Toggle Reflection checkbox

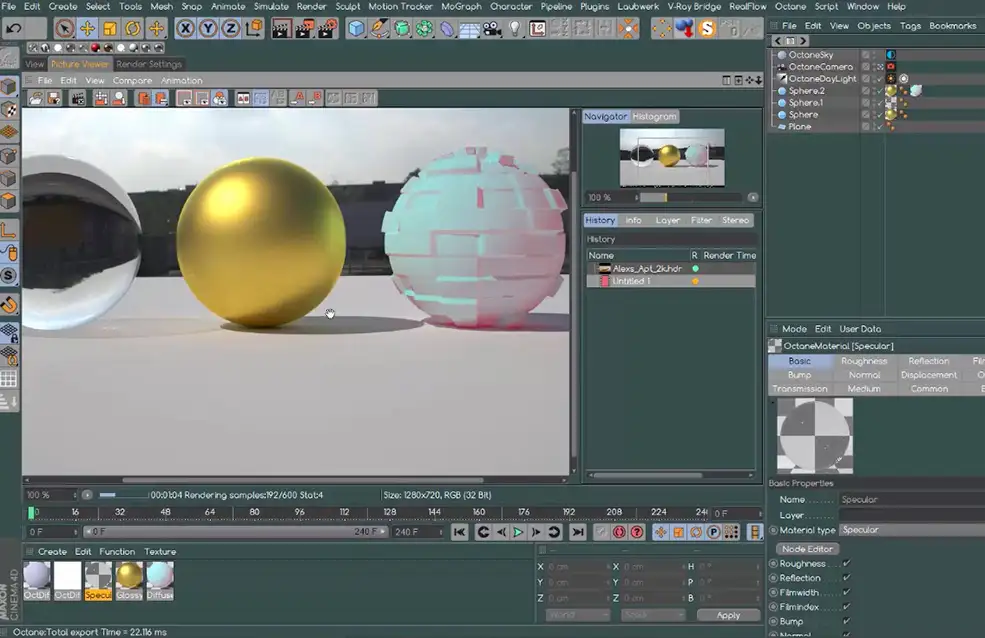pyautogui.click(x=846, y=578)
